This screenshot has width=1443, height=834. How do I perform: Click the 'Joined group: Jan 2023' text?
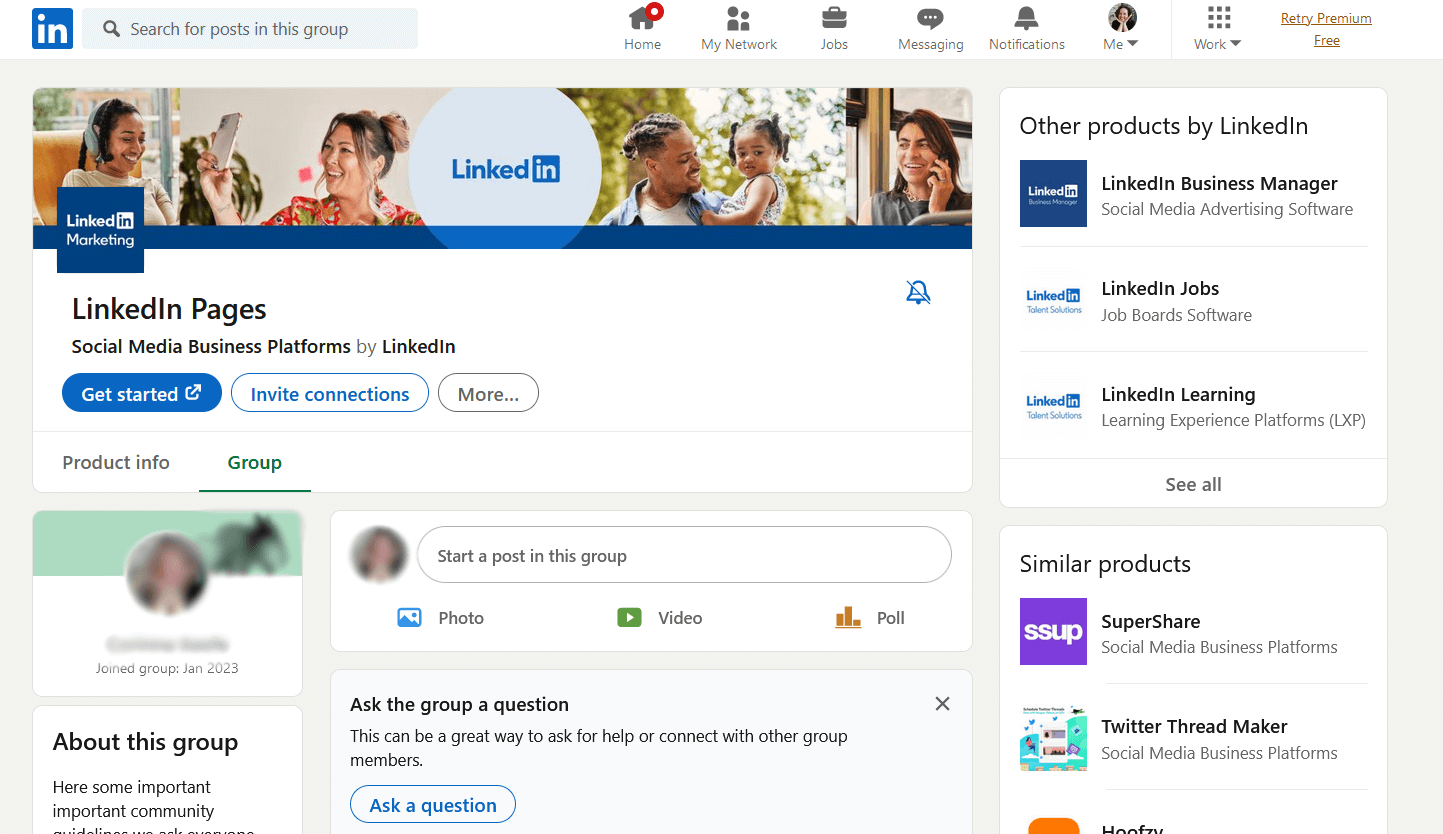[x=167, y=668]
